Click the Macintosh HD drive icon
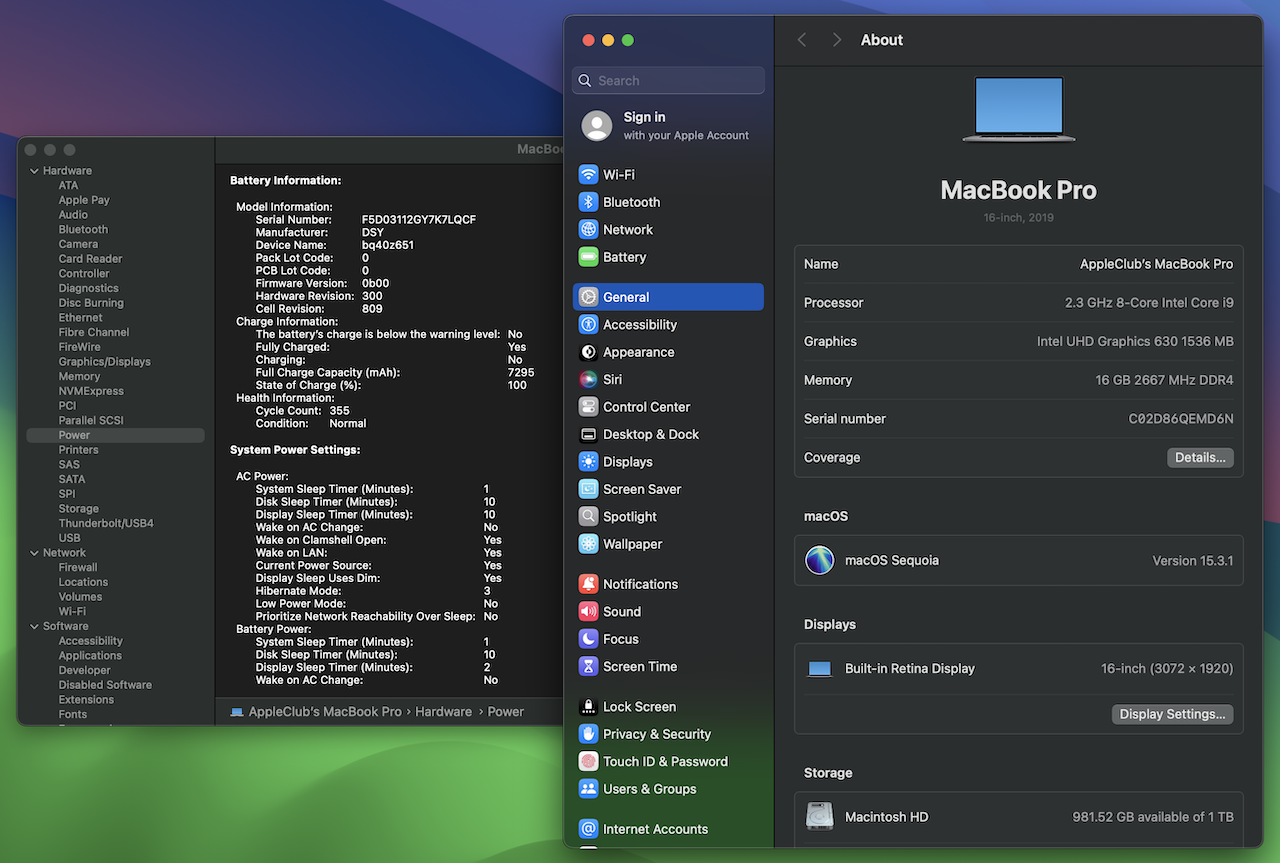Screen dimensions: 1280x863 point(820,816)
